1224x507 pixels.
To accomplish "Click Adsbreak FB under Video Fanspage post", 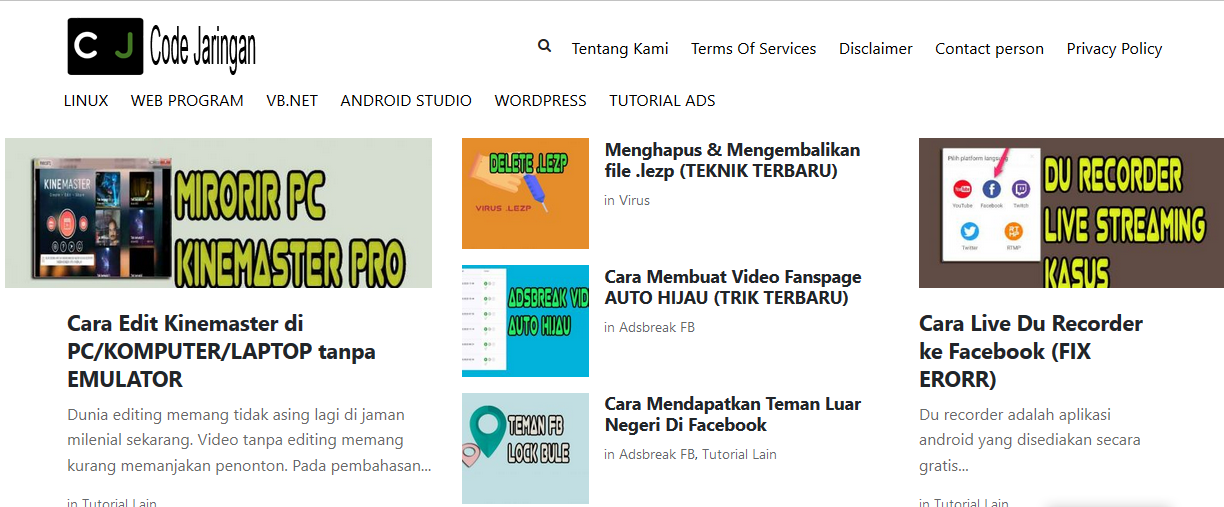I will 657,327.
